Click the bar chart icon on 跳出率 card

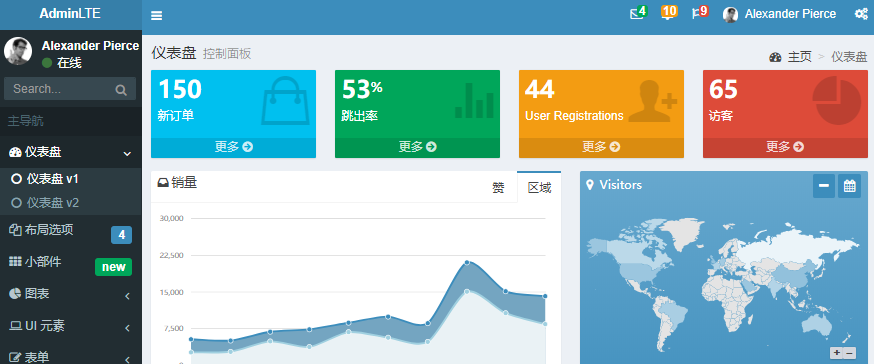[474, 100]
